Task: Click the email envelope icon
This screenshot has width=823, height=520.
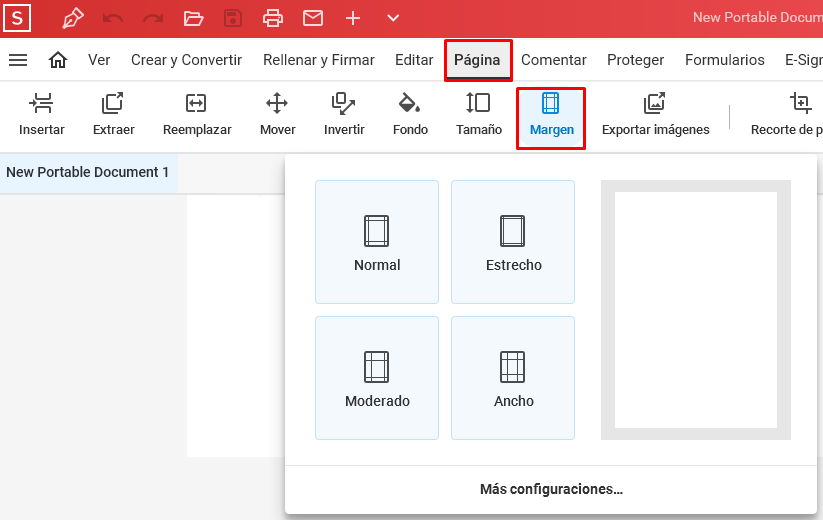Action: click(x=313, y=18)
